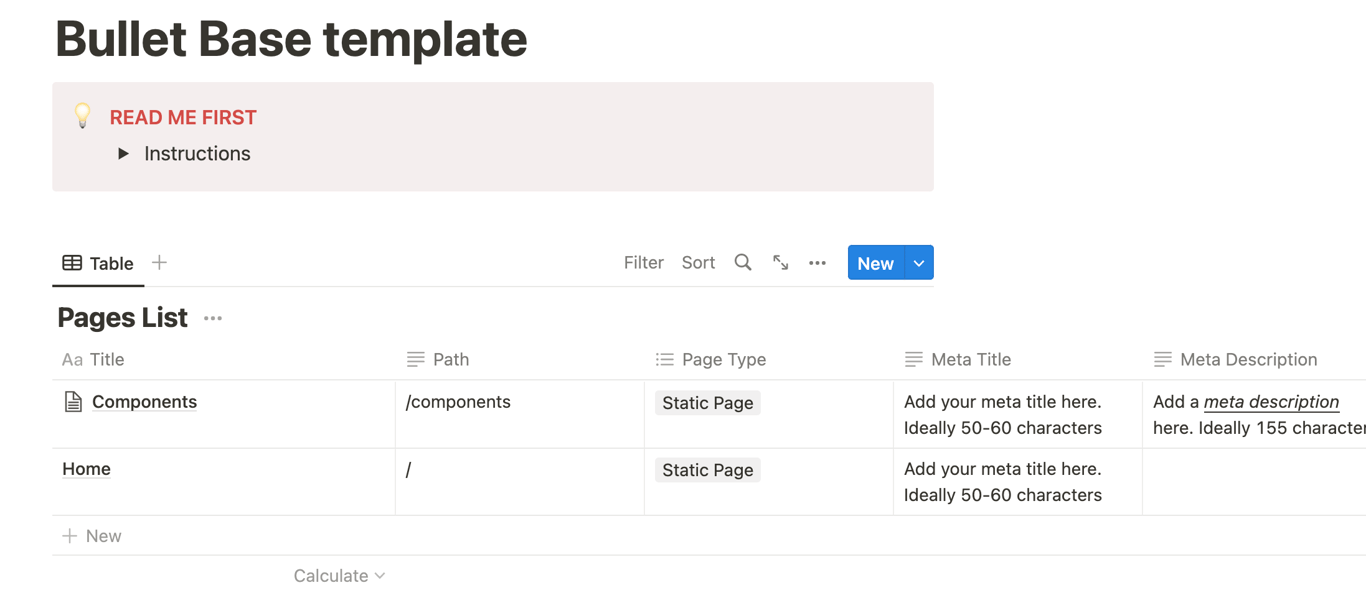Screen dimensions: 1366x598
Task: Search the Pages List database
Action: [743, 263]
